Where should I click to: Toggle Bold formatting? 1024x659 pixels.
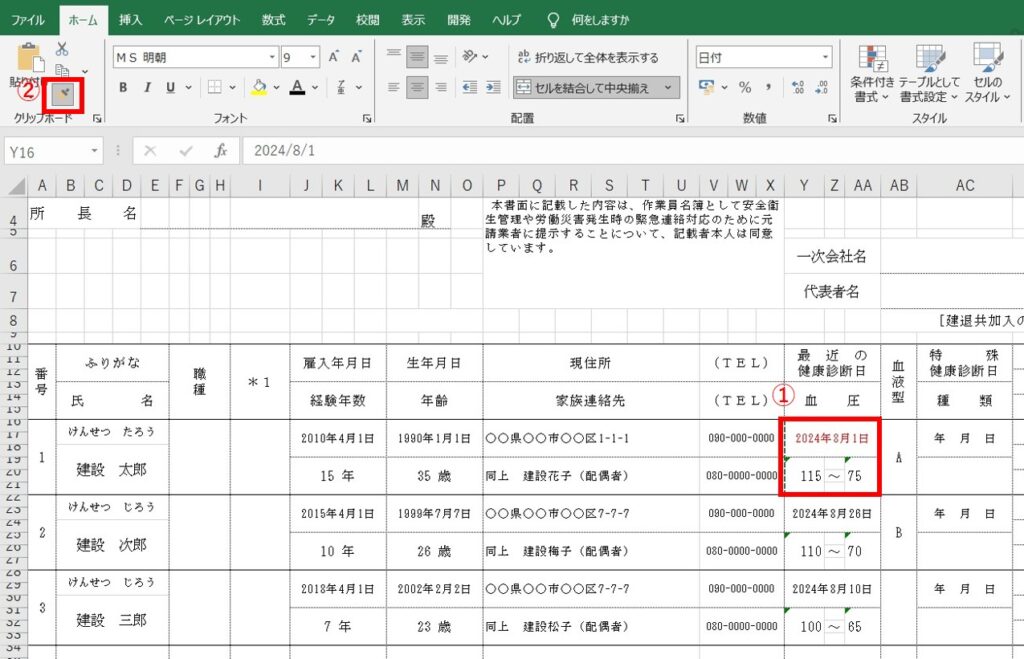click(123, 87)
